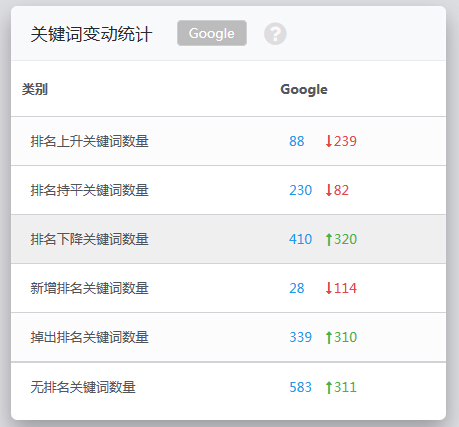Open the blue value 339
Viewport: 459px width, 427px height.
(x=300, y=337)
